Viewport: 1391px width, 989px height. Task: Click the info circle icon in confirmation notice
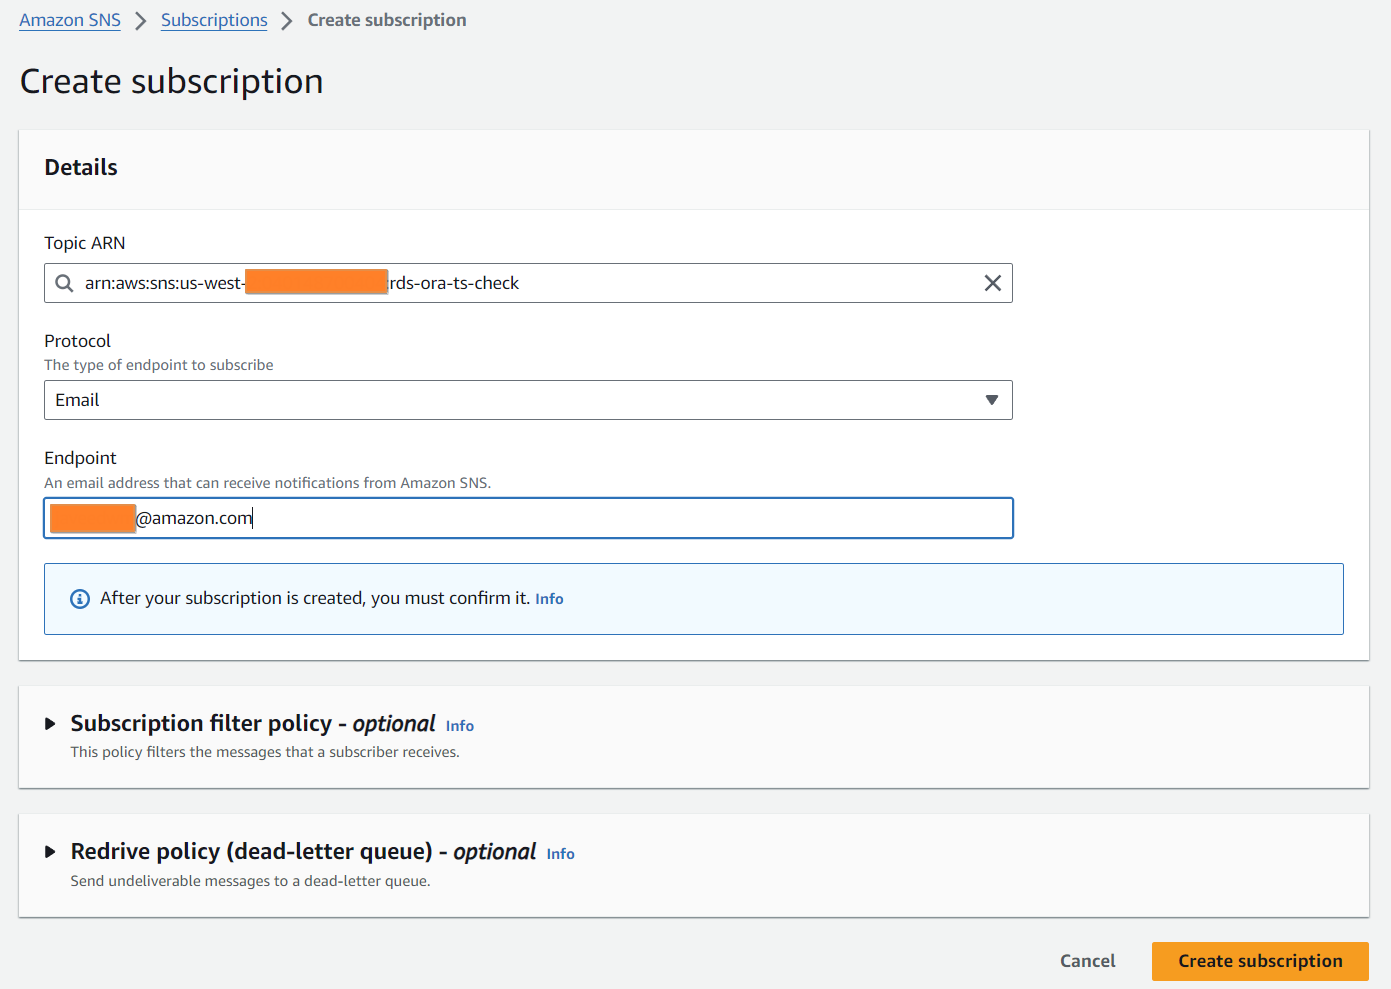[80, 599]
